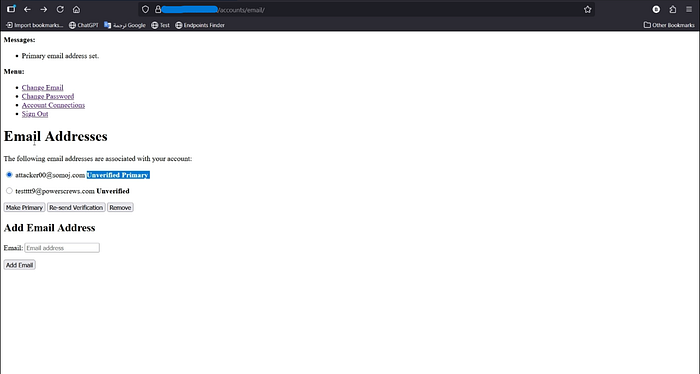The height and width of the screenshot is (374, 700).
Task: Open the browser home page
Action: (x=76, y=9)
